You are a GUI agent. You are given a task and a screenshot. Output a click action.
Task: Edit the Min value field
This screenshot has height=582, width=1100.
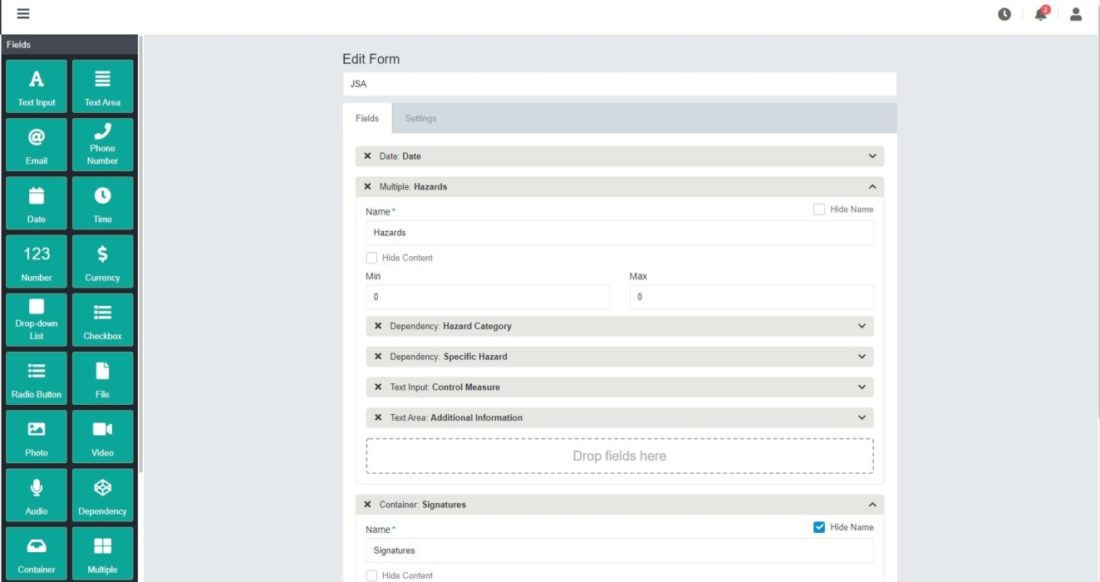(488, 297)
